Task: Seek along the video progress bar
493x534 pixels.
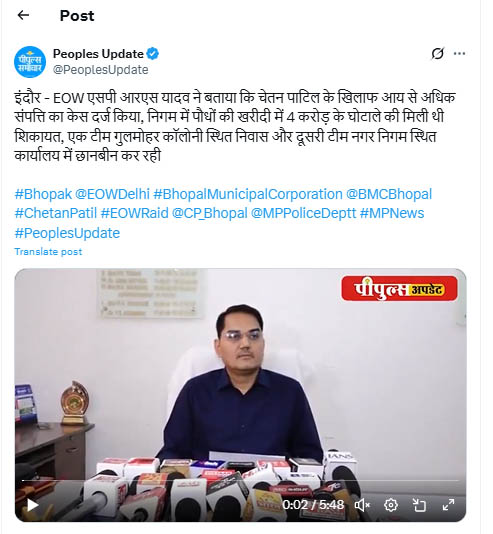Action: pyautogui.click(x=240, y=481)
